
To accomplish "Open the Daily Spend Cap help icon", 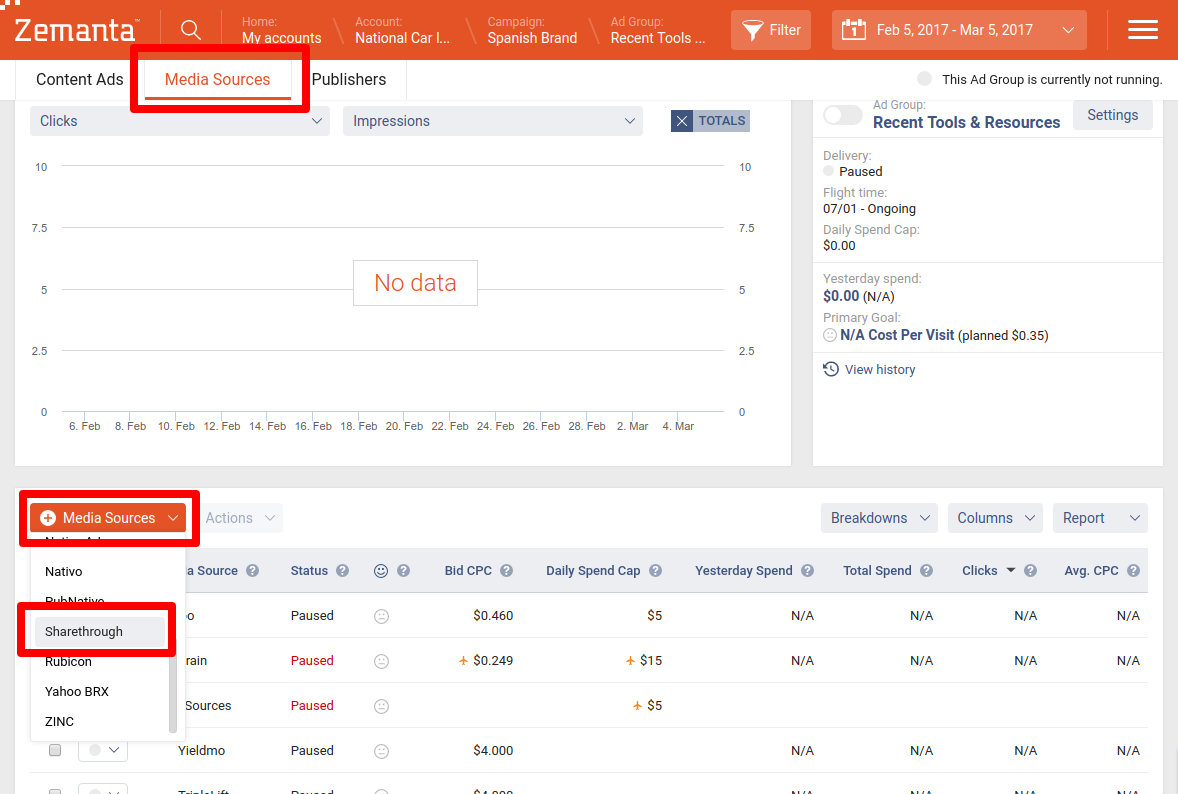I will (655, 571).
